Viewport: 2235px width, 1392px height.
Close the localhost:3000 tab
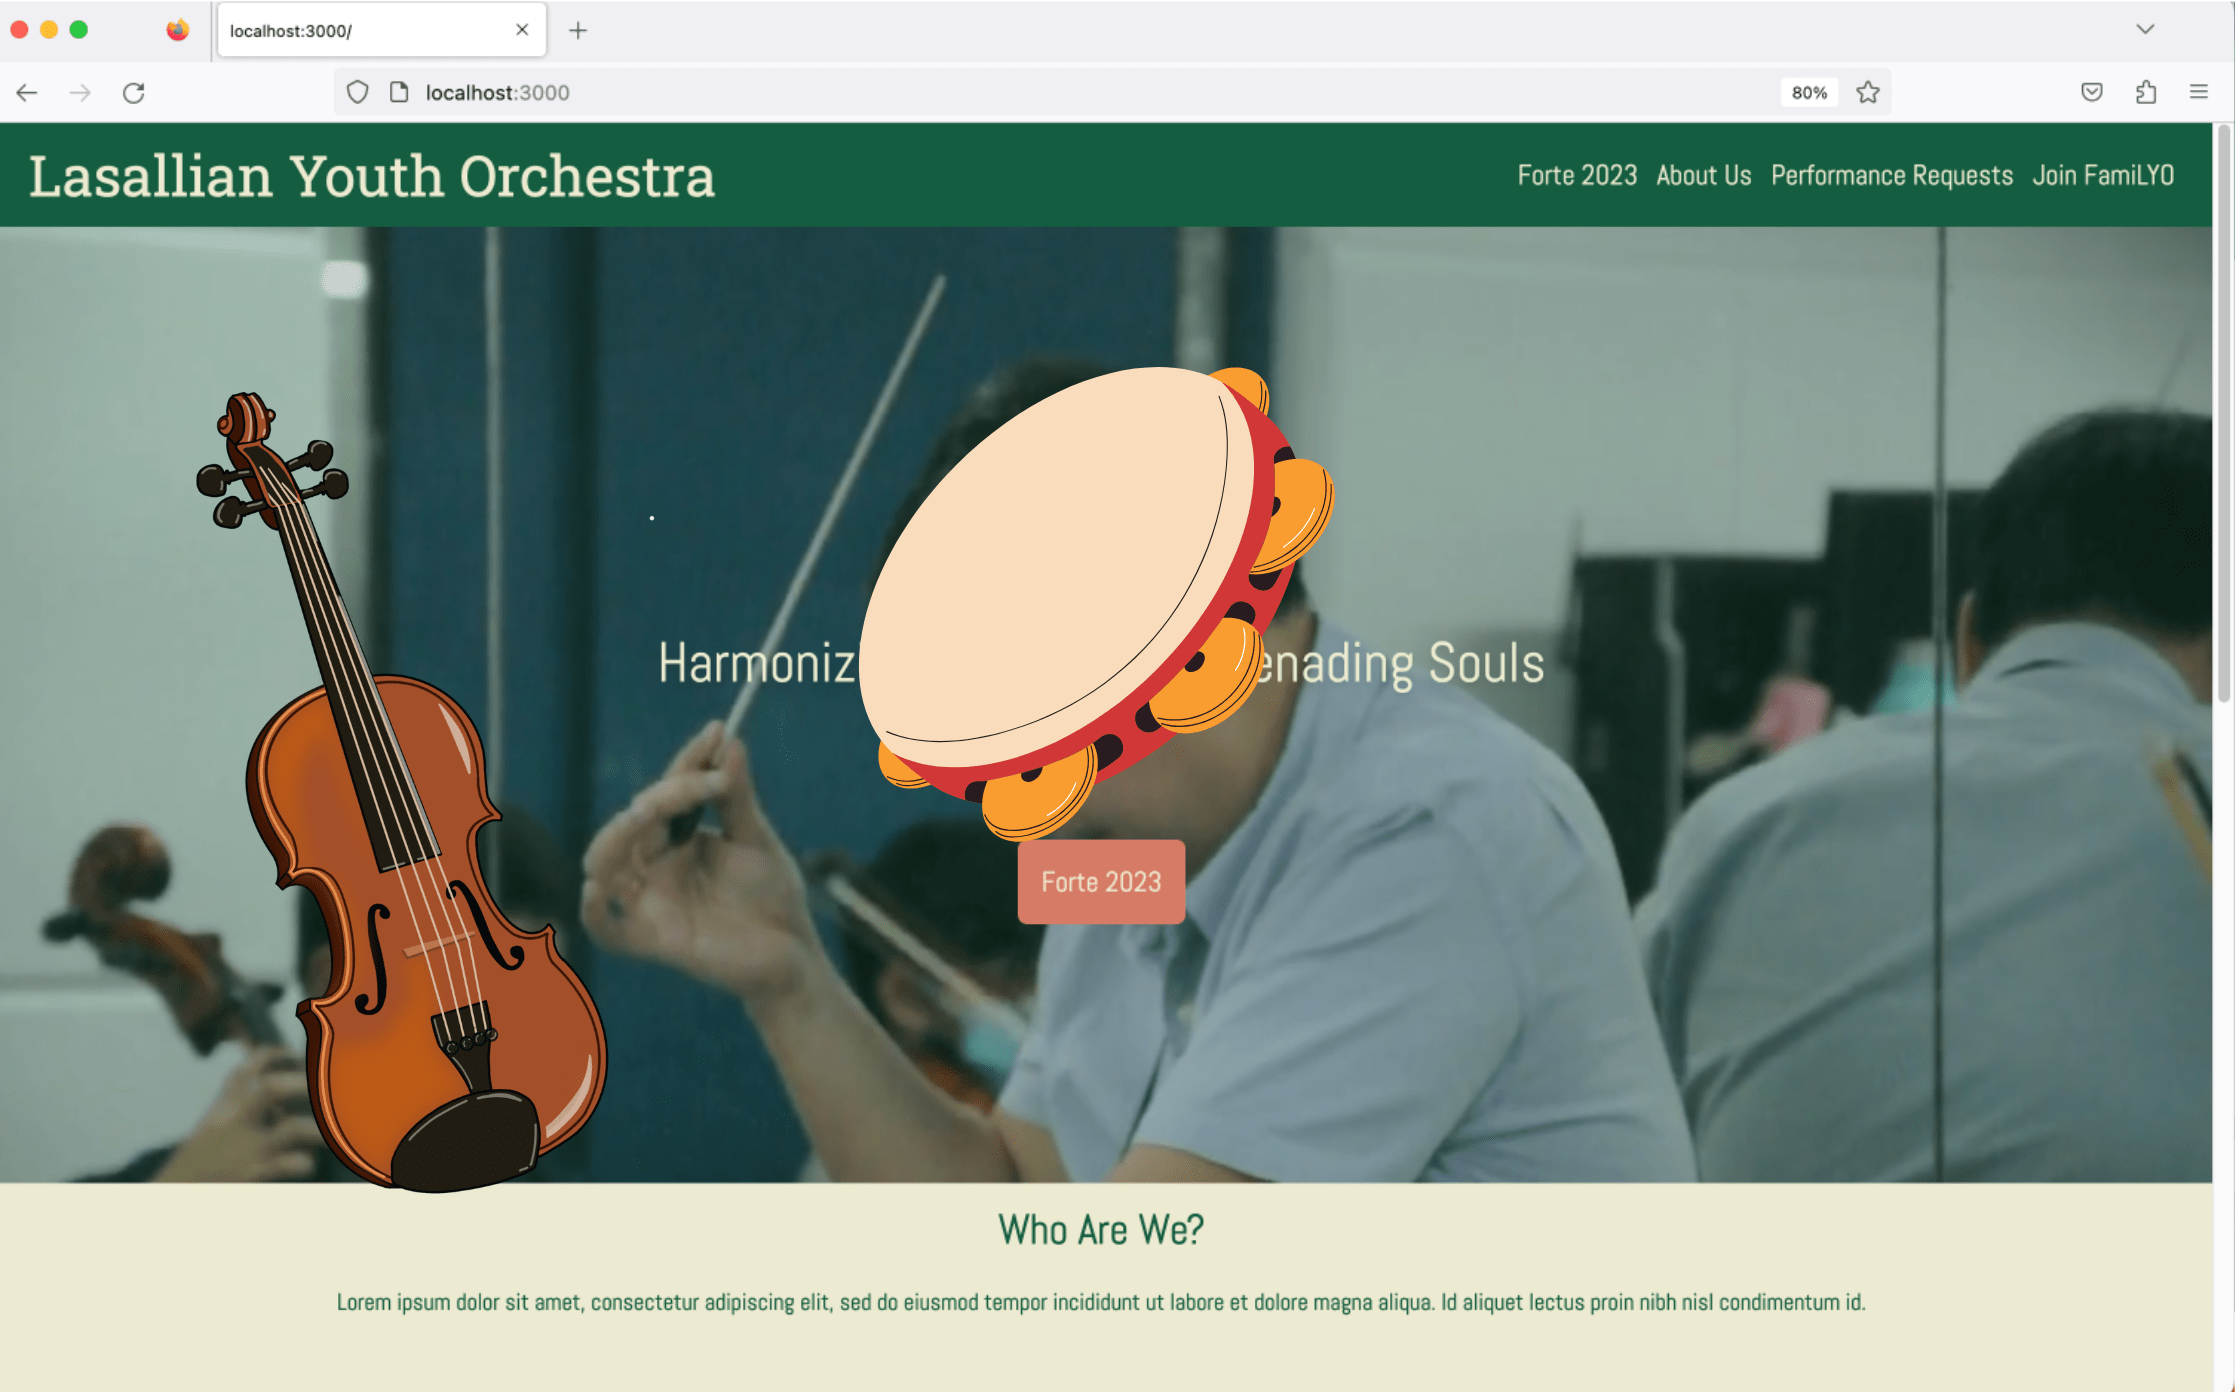[x=522, y=30]
